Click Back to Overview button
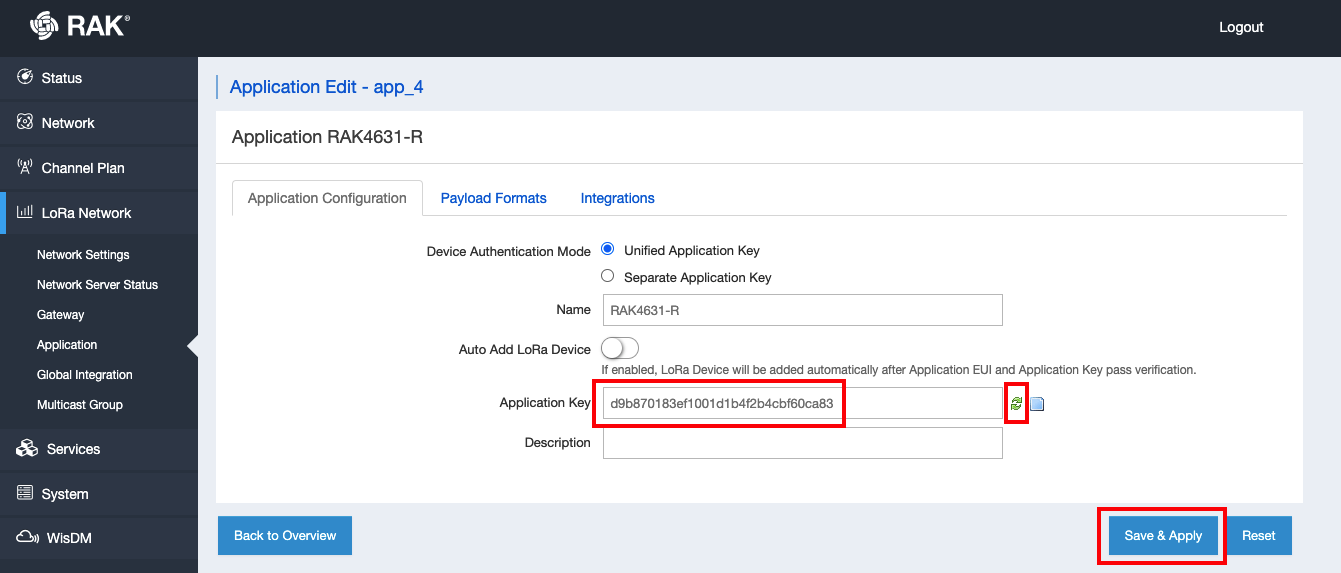1341x573 pixels. [x=285, y=535]
